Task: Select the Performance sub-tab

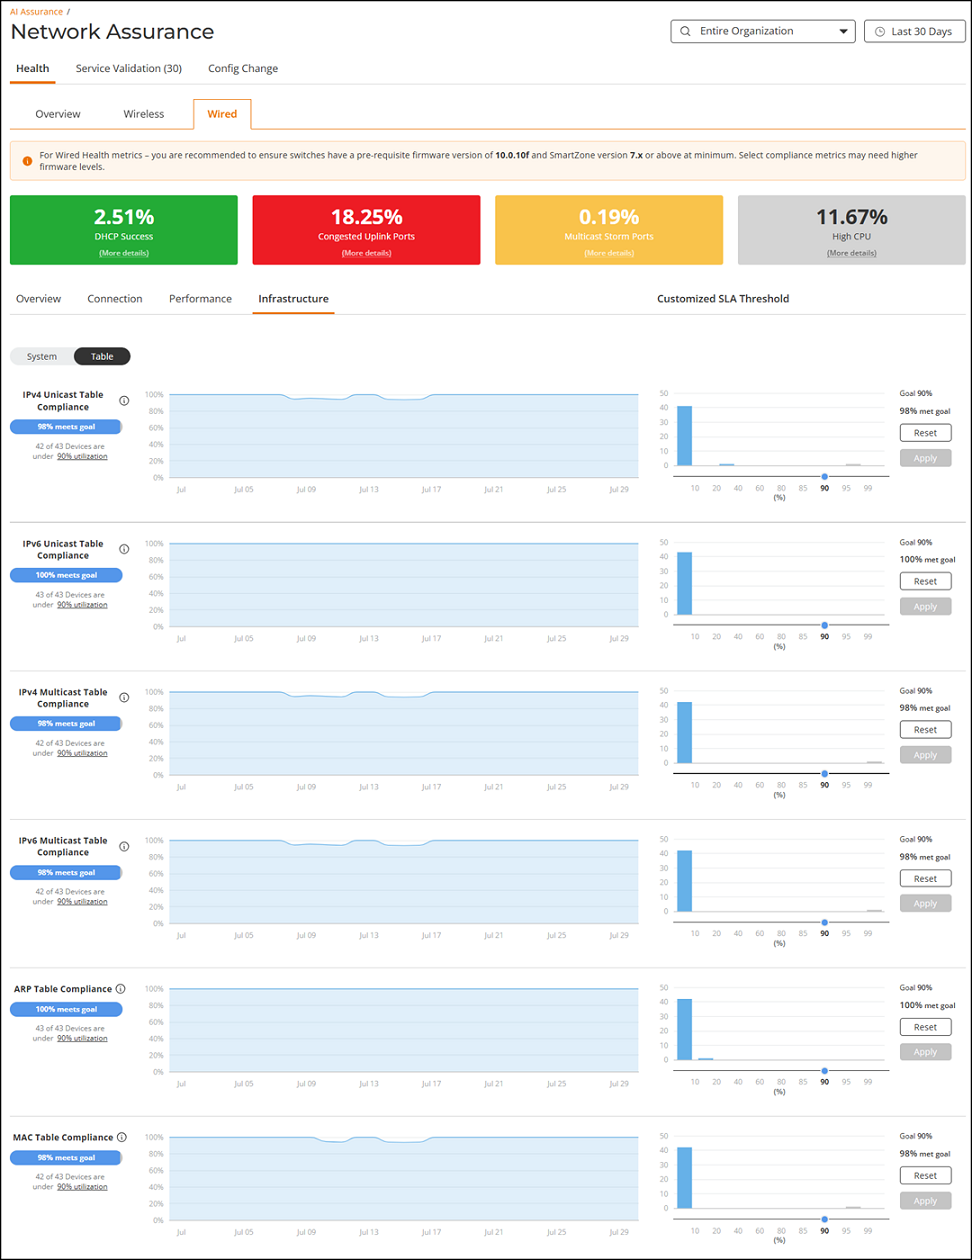Action: [200, 299]
